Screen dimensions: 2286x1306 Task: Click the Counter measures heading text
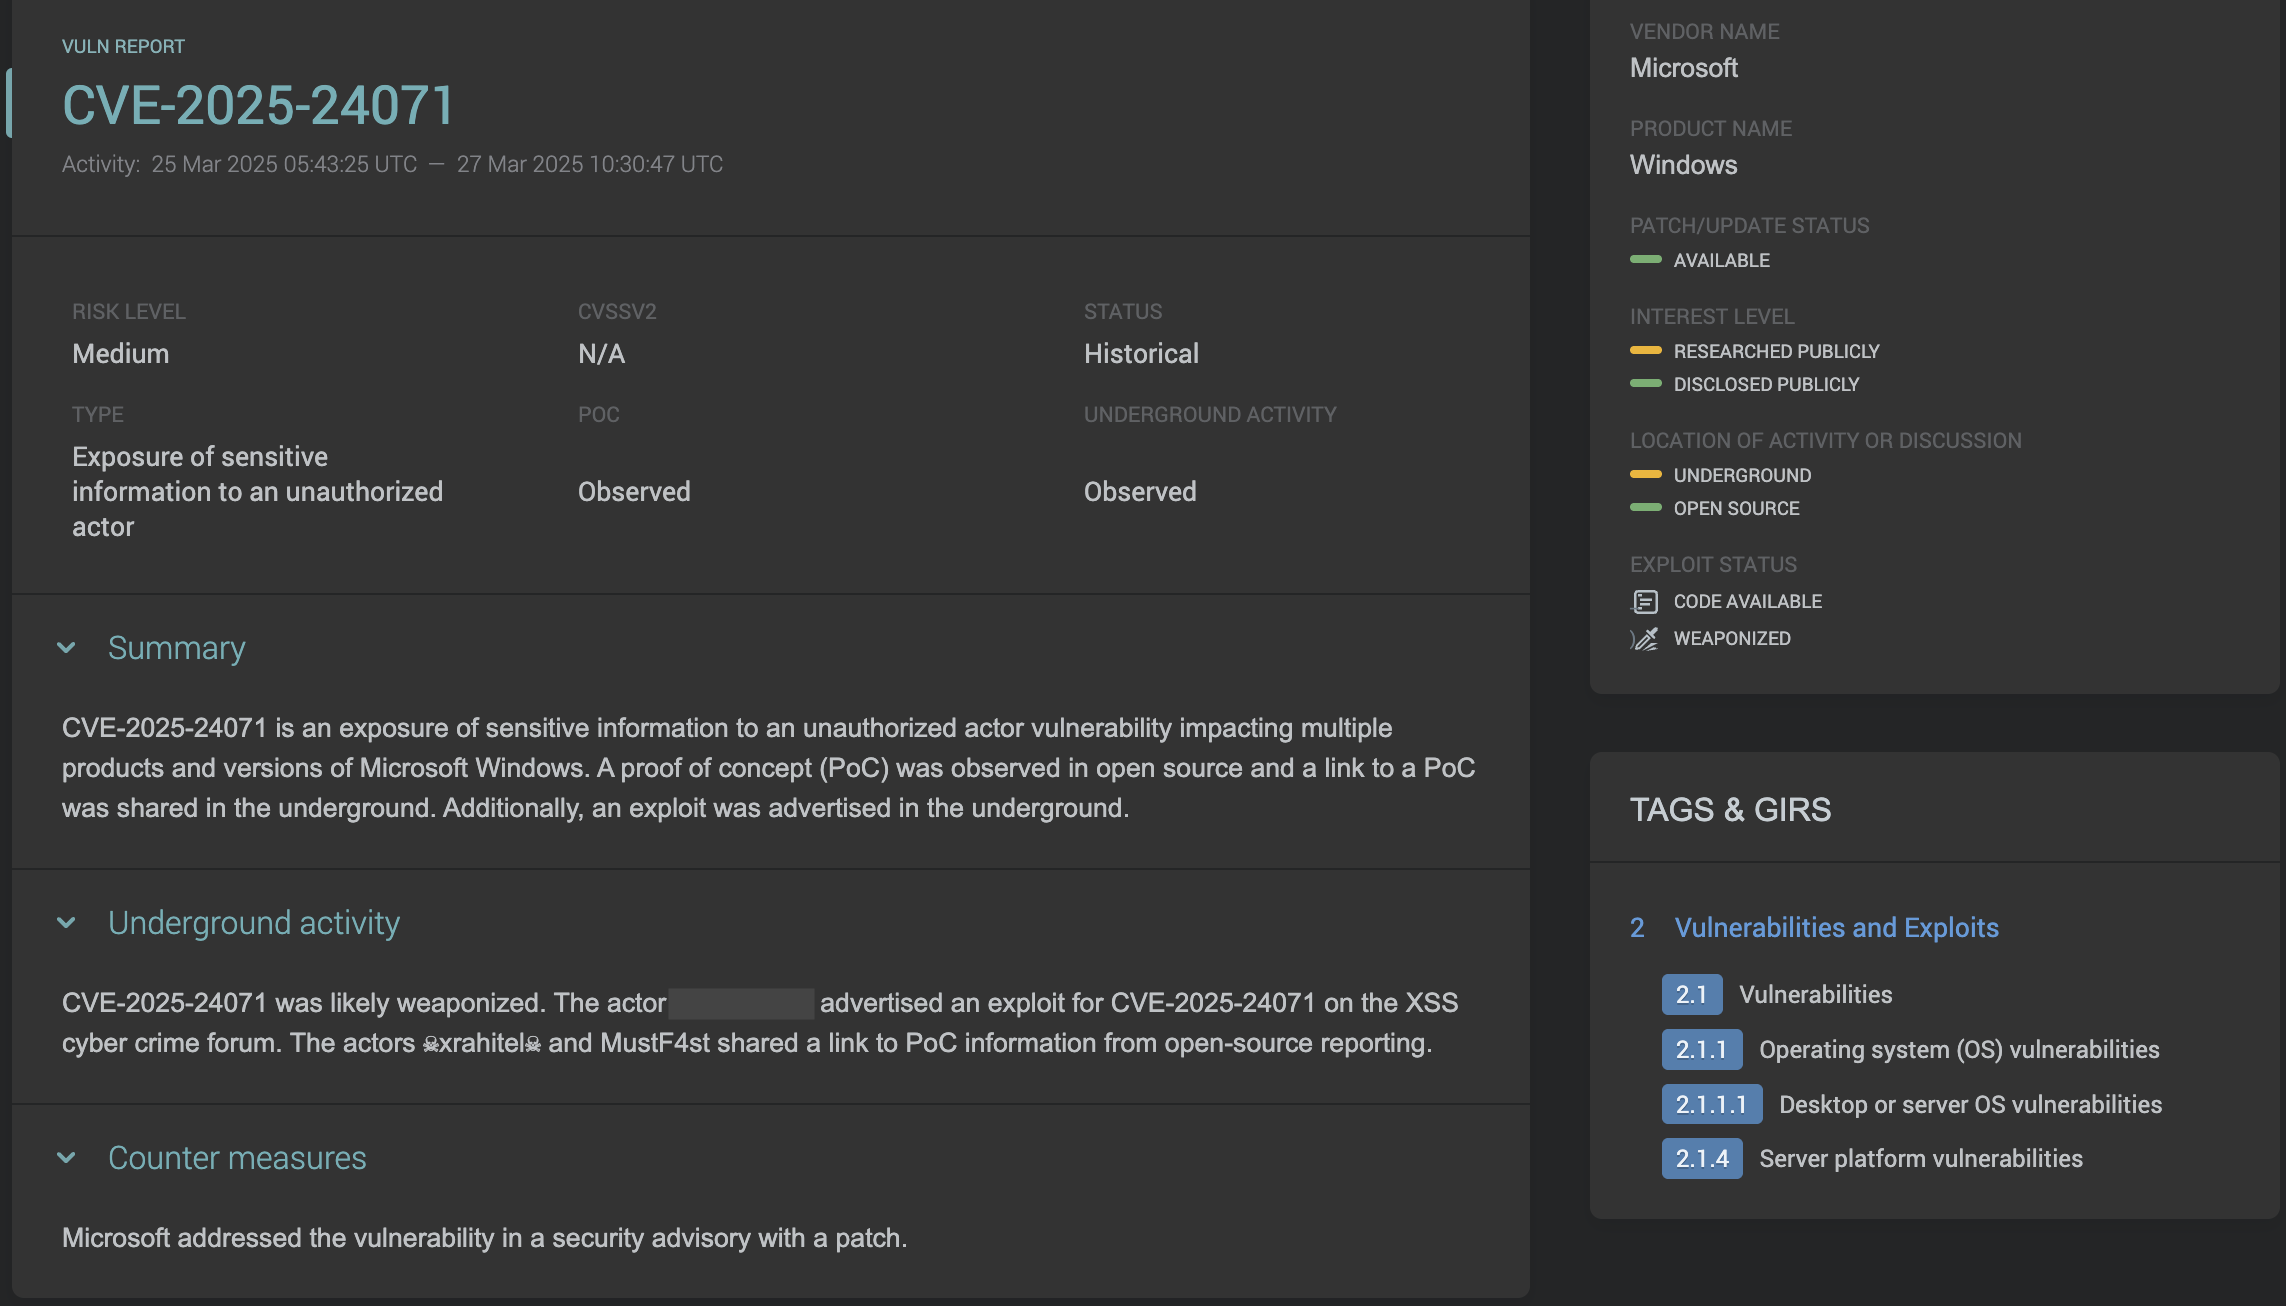coord(237,1158)
